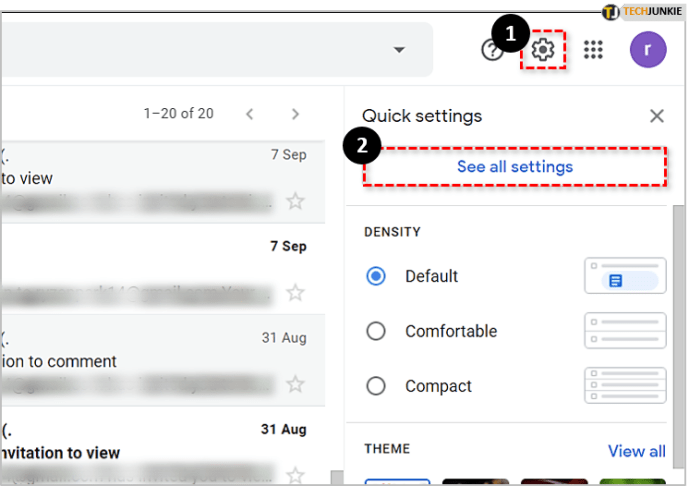Go to older emails page arrow
The width and height of the screenshot is (689, 486).
pyautogui.click(x=295, y=114)
